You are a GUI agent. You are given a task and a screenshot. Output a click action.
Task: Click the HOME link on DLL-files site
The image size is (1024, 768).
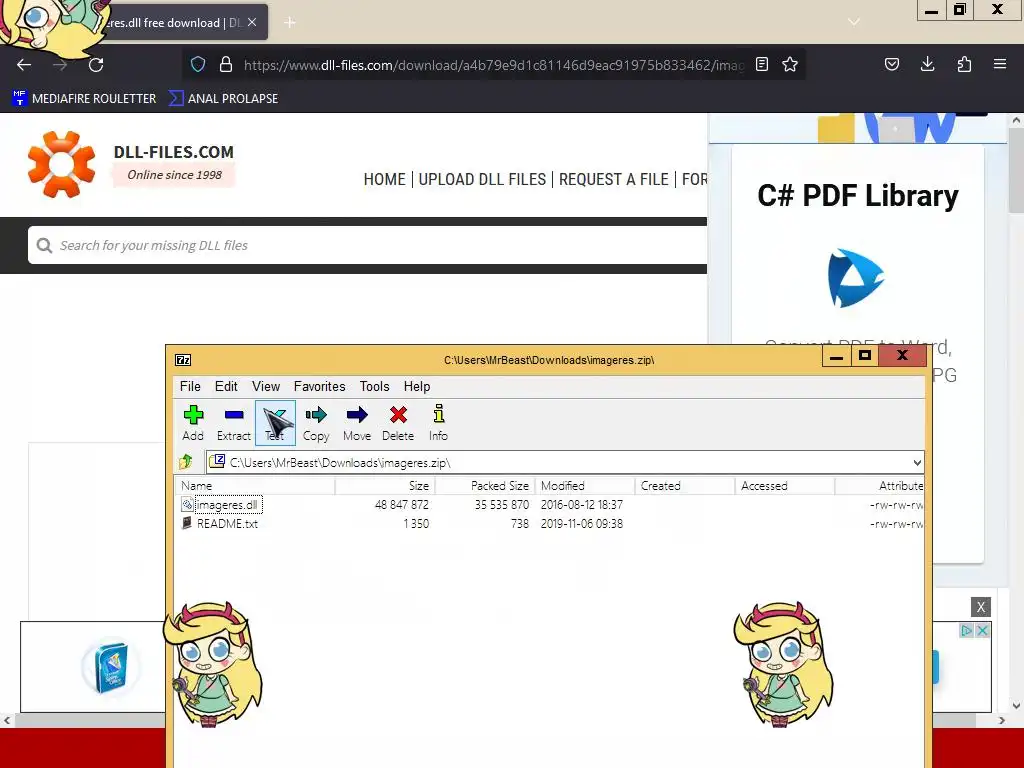coord(385,179)
